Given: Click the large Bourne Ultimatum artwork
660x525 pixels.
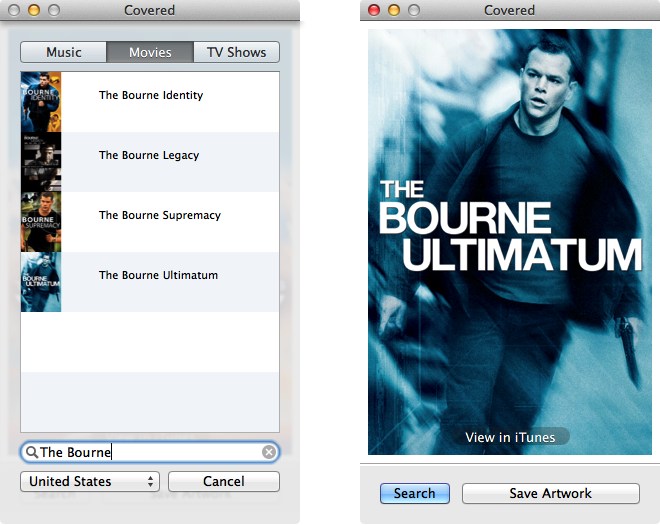Looking at the screenshot, I should tap(510, 242).
